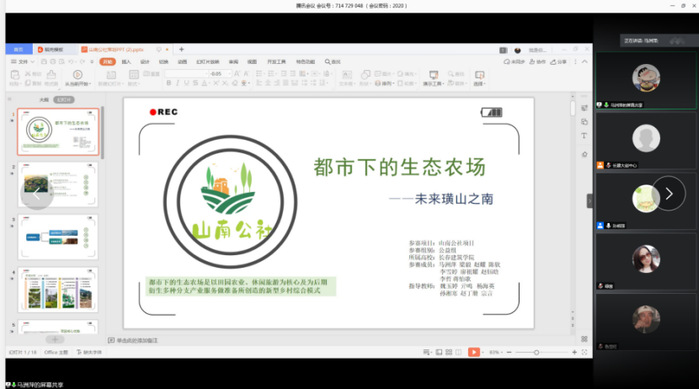Open the 设计 Design ribbon tab

pyautogui.click(x=145, y=62)
